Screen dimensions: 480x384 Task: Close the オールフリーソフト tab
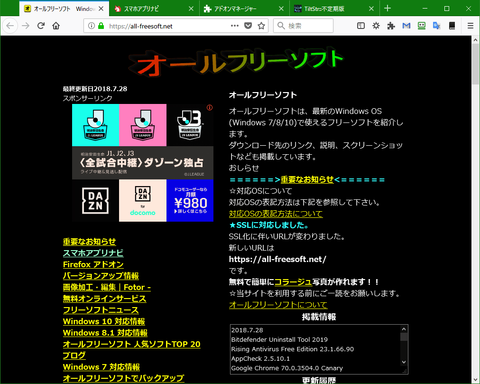coord(101,9)
